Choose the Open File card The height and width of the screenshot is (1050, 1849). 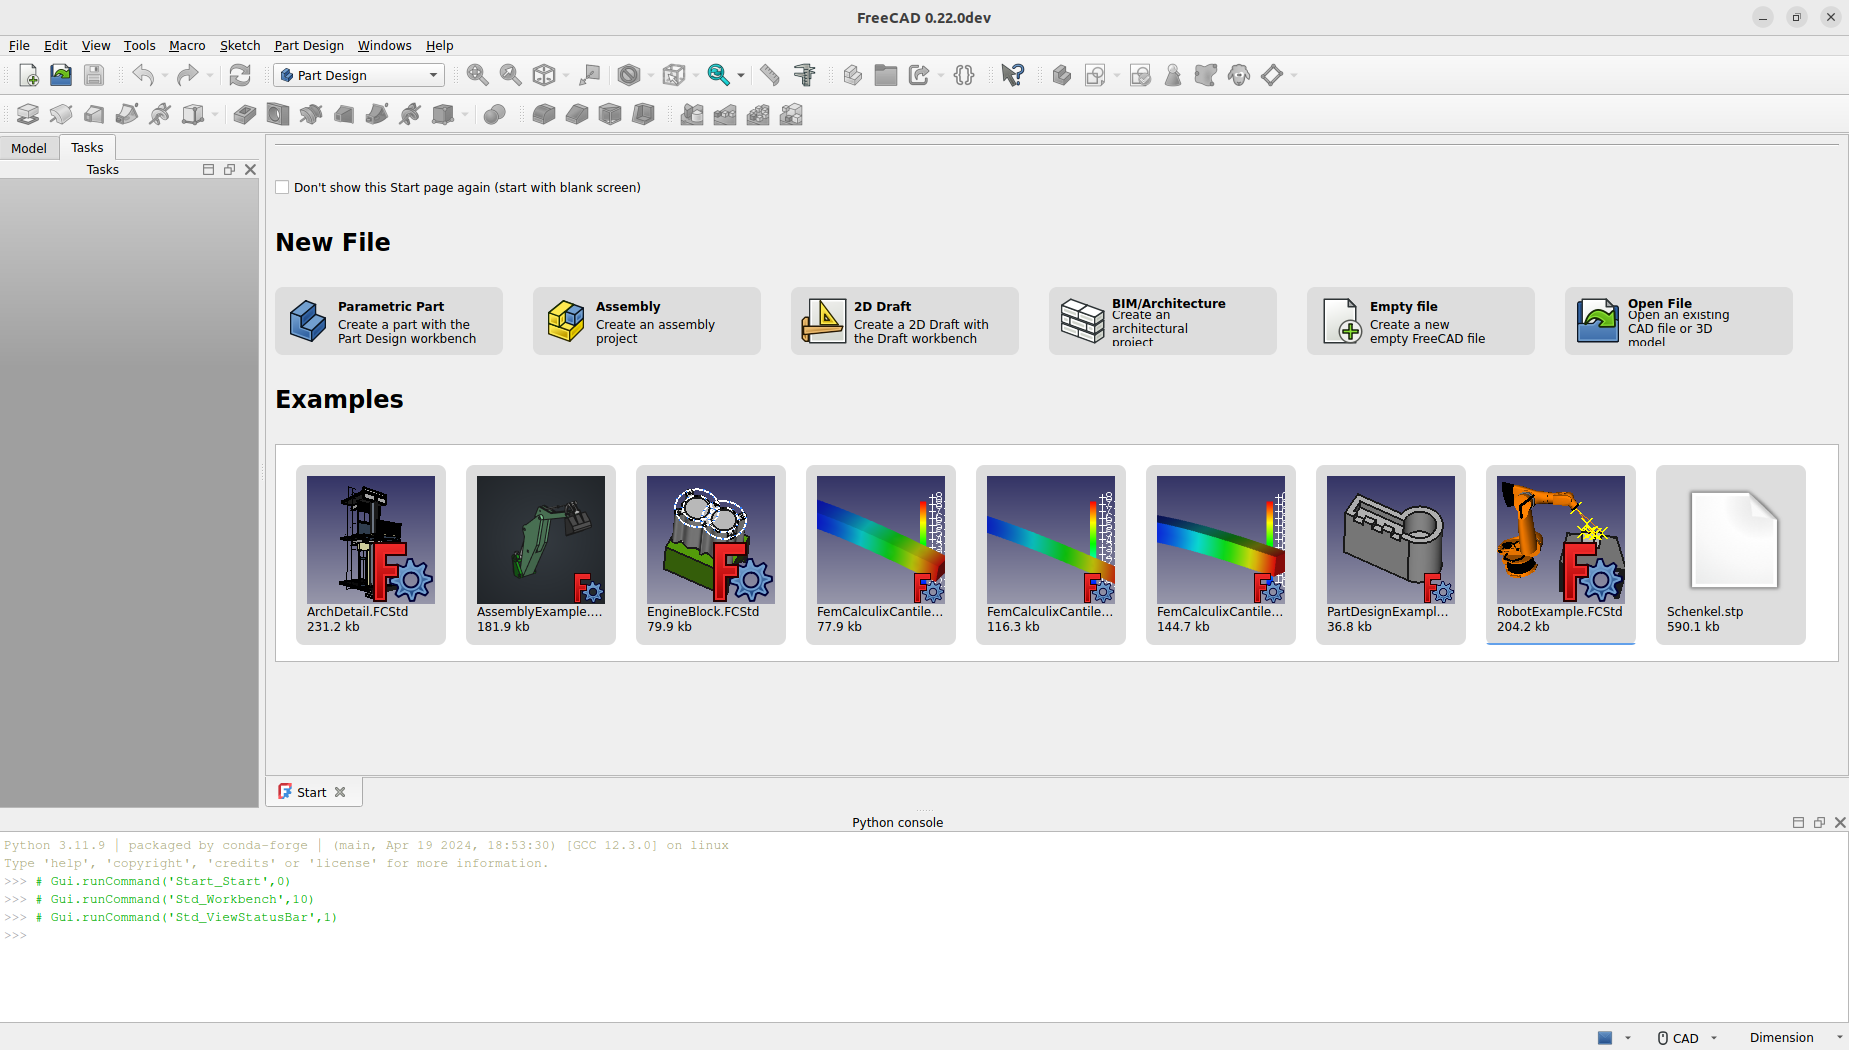tap(1679, 321)
